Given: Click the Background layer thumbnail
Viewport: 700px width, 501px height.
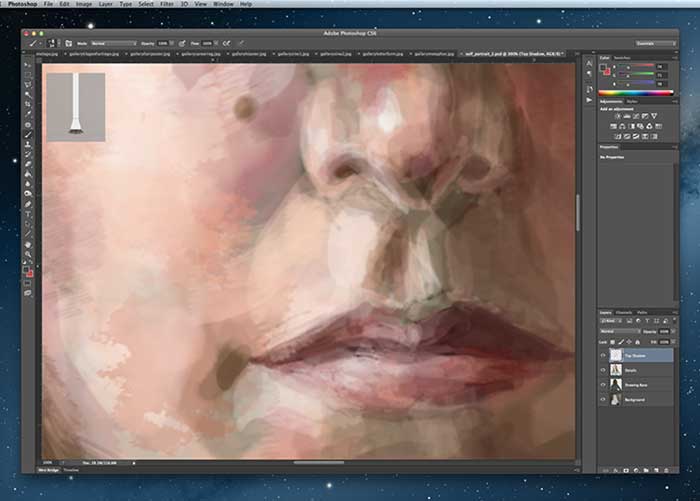Looking at the screenshot, I should point(616,400).
